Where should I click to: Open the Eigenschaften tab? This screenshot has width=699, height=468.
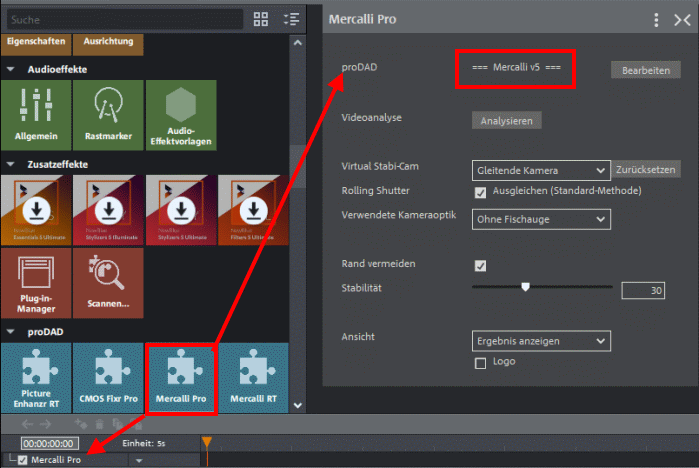tap(36, 44)
